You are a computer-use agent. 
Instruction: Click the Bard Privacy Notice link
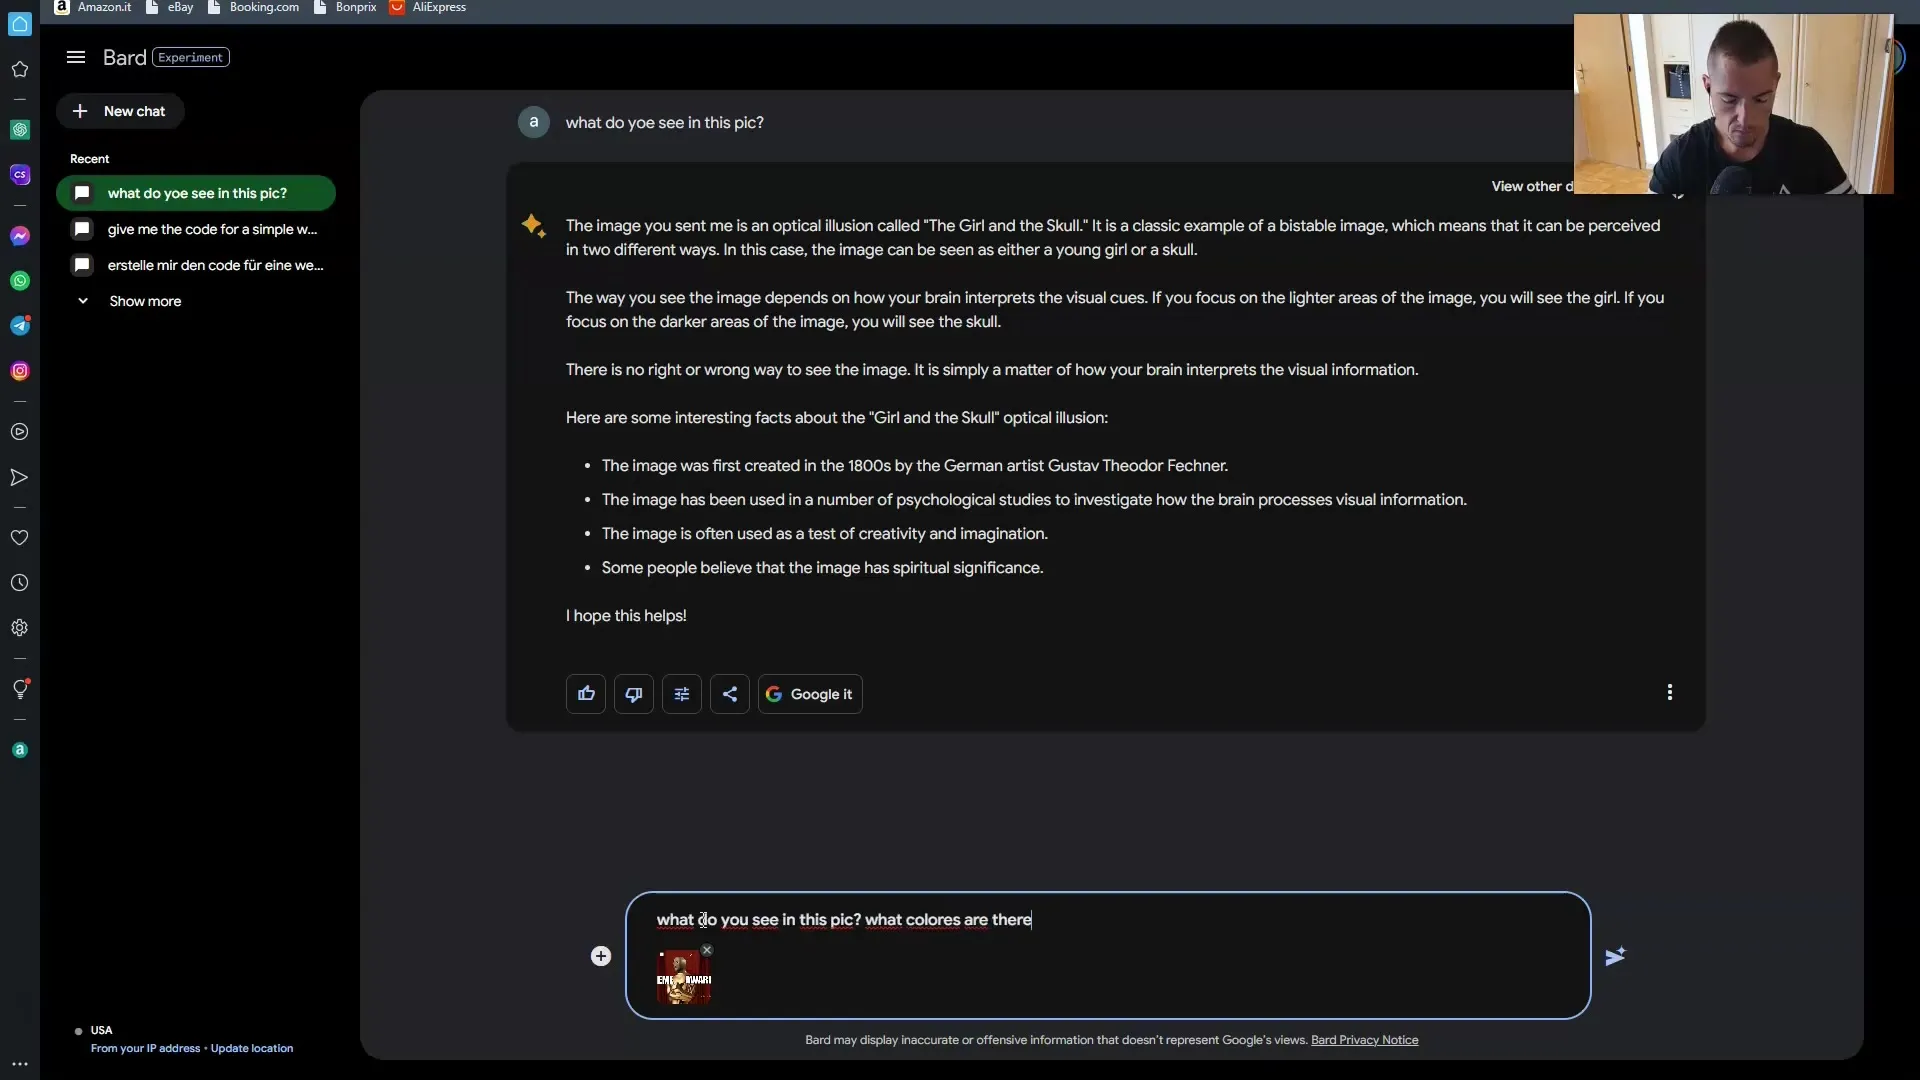click(1365, 1040)
